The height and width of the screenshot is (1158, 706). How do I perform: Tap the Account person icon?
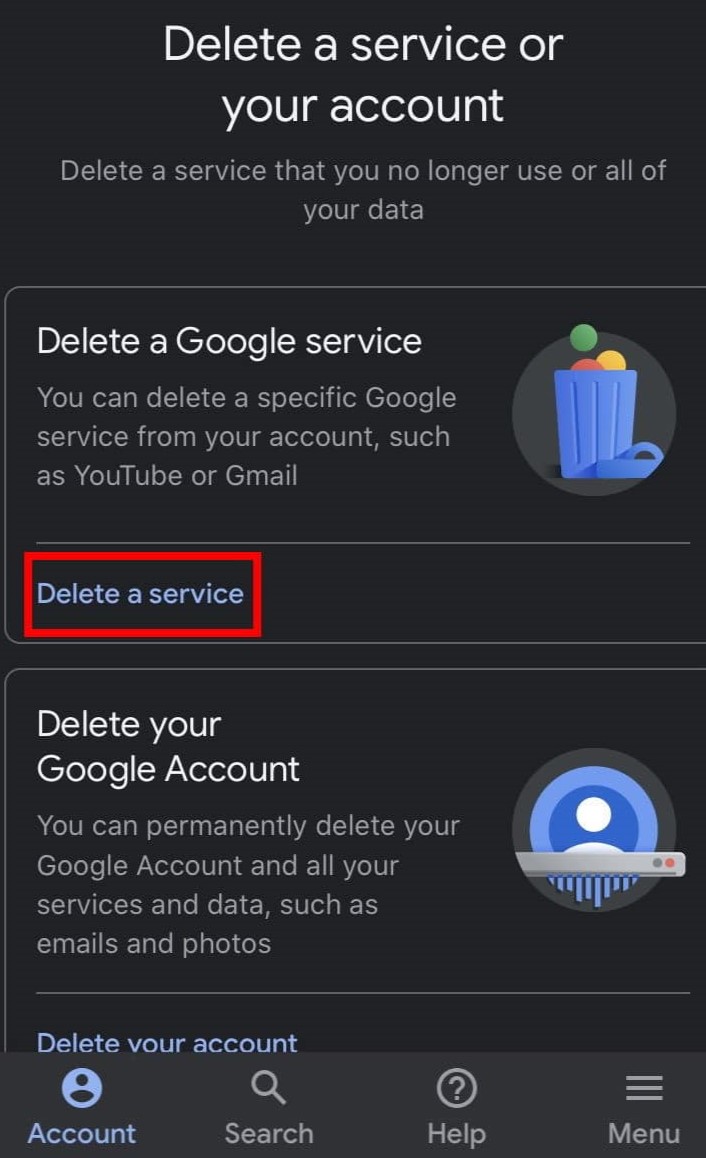click(x=82, y=1088)
